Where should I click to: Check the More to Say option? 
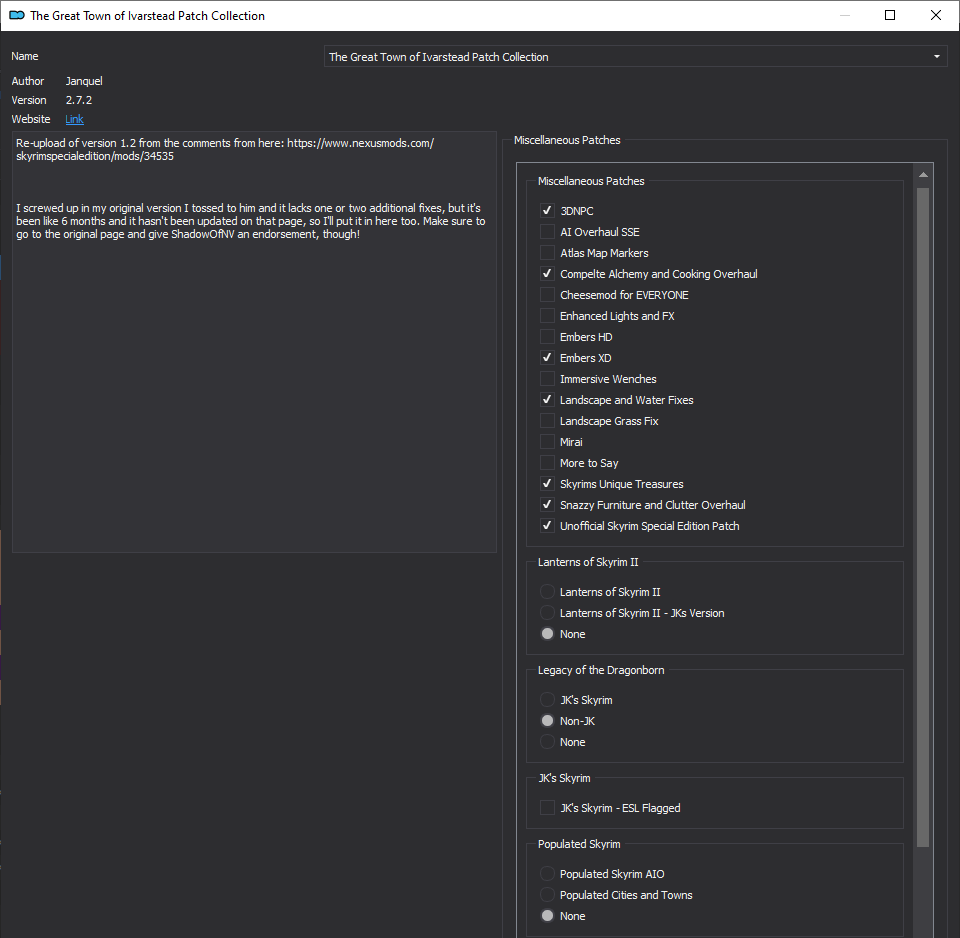click(x=547, y=463)
